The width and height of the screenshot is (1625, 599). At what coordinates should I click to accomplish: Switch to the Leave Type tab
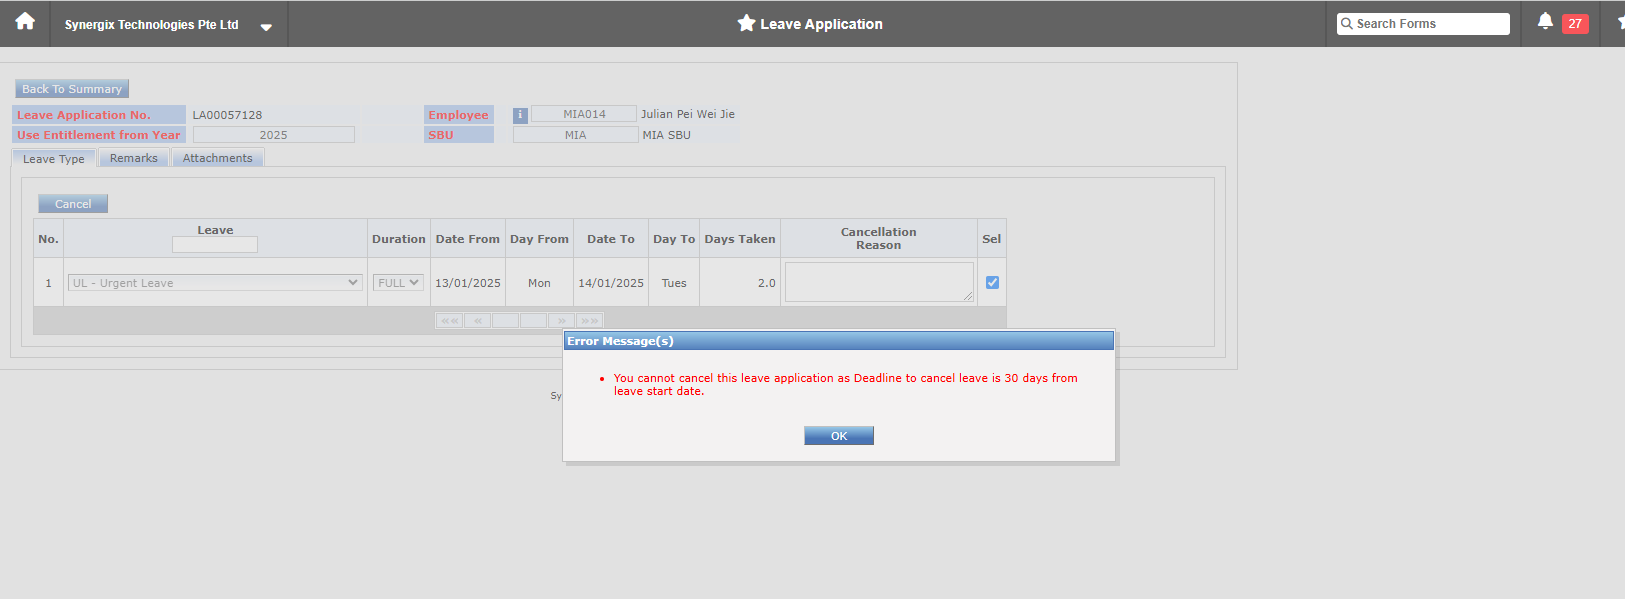(x=54, y=158)
